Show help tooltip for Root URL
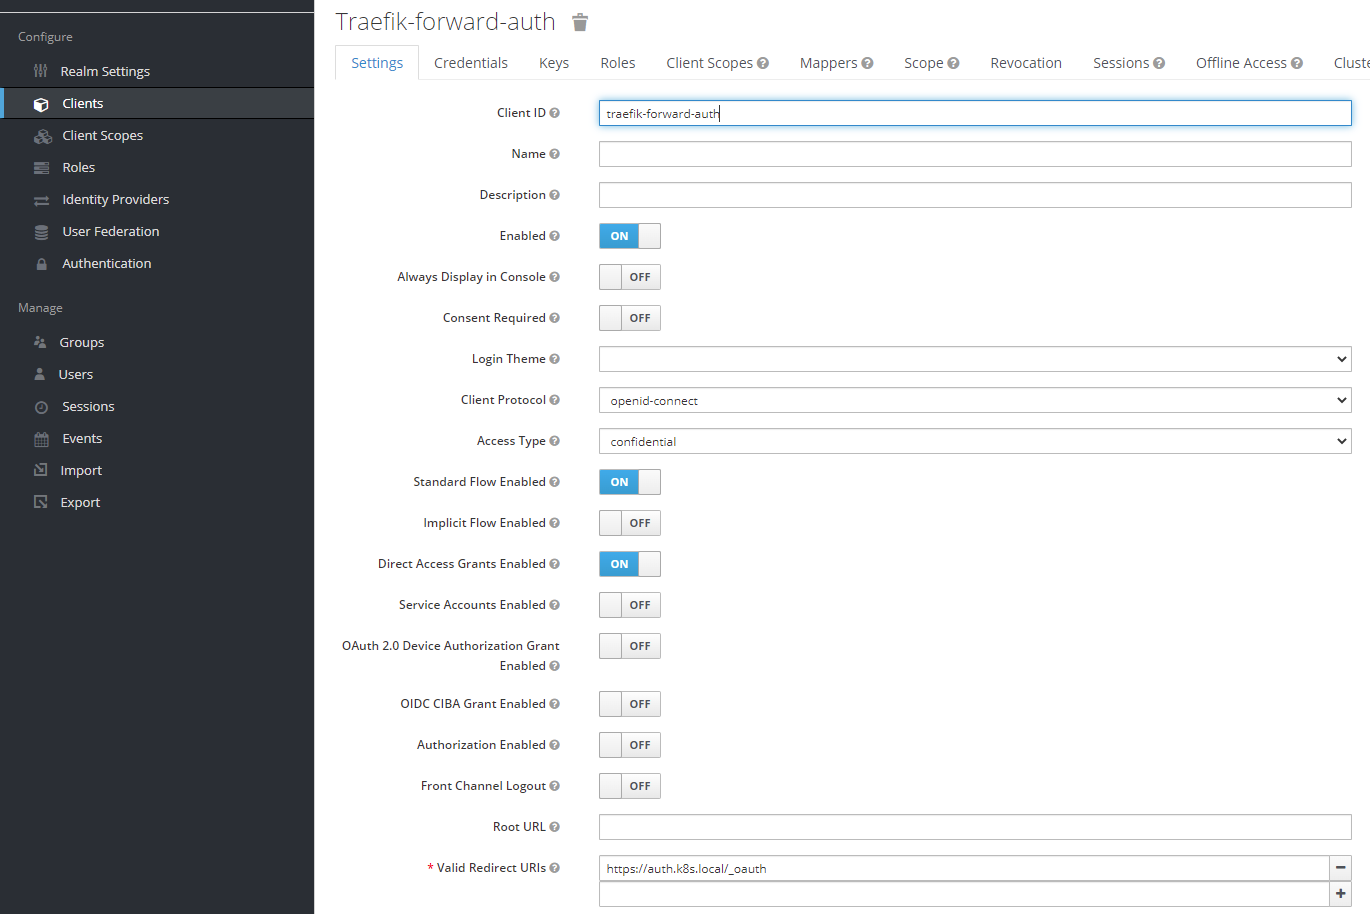 (554, 827)
